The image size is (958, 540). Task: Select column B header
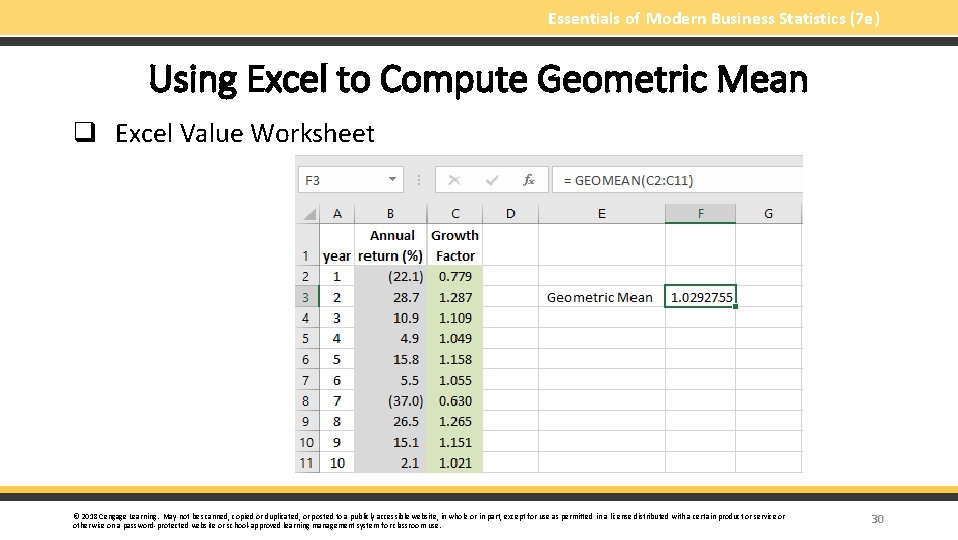click(x=390, y=214)
